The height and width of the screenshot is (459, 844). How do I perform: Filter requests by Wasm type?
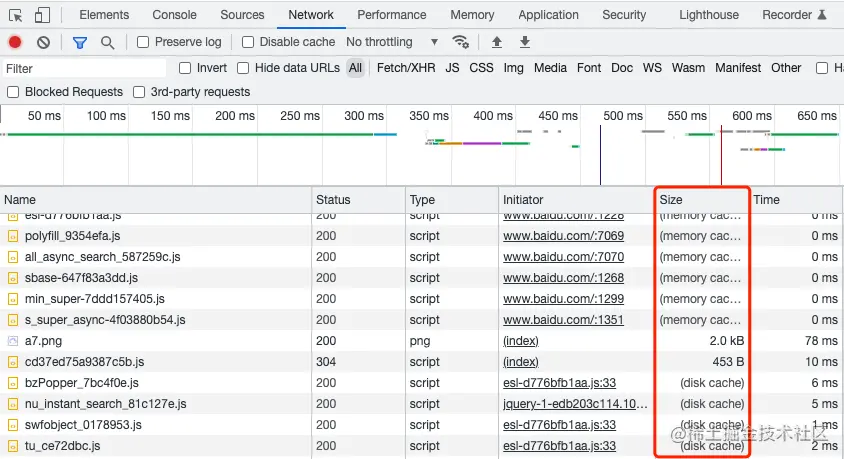click(688, 68)
